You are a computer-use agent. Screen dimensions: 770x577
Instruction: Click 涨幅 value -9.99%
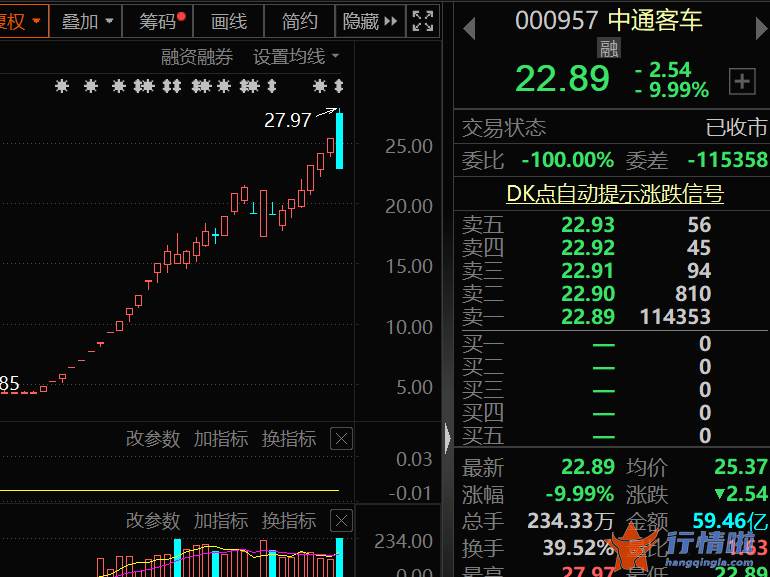click(x=580, y=494)
